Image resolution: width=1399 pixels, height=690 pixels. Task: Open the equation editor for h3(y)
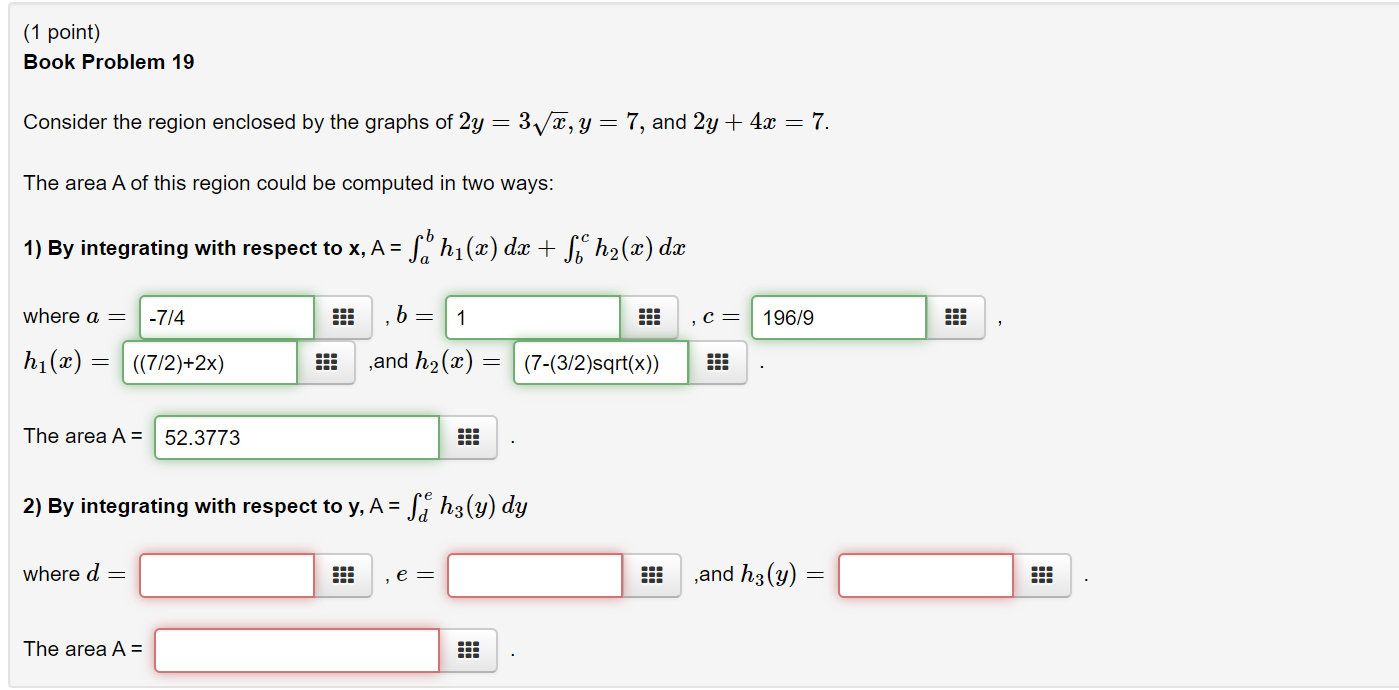coord(1042,575)
